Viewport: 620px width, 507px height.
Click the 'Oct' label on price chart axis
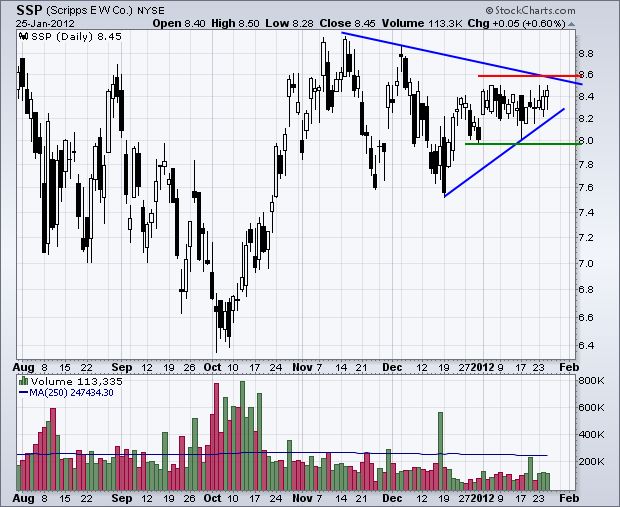click(212, 367)
